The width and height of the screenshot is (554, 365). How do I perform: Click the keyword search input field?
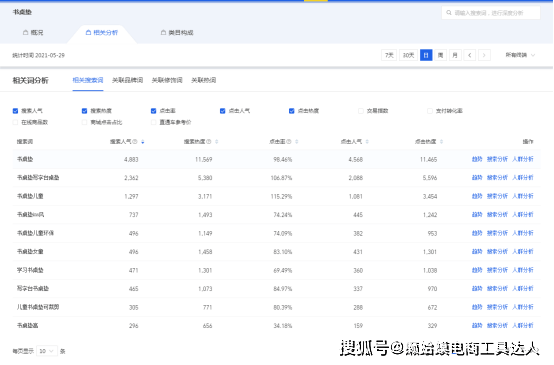tap(491, 13)
